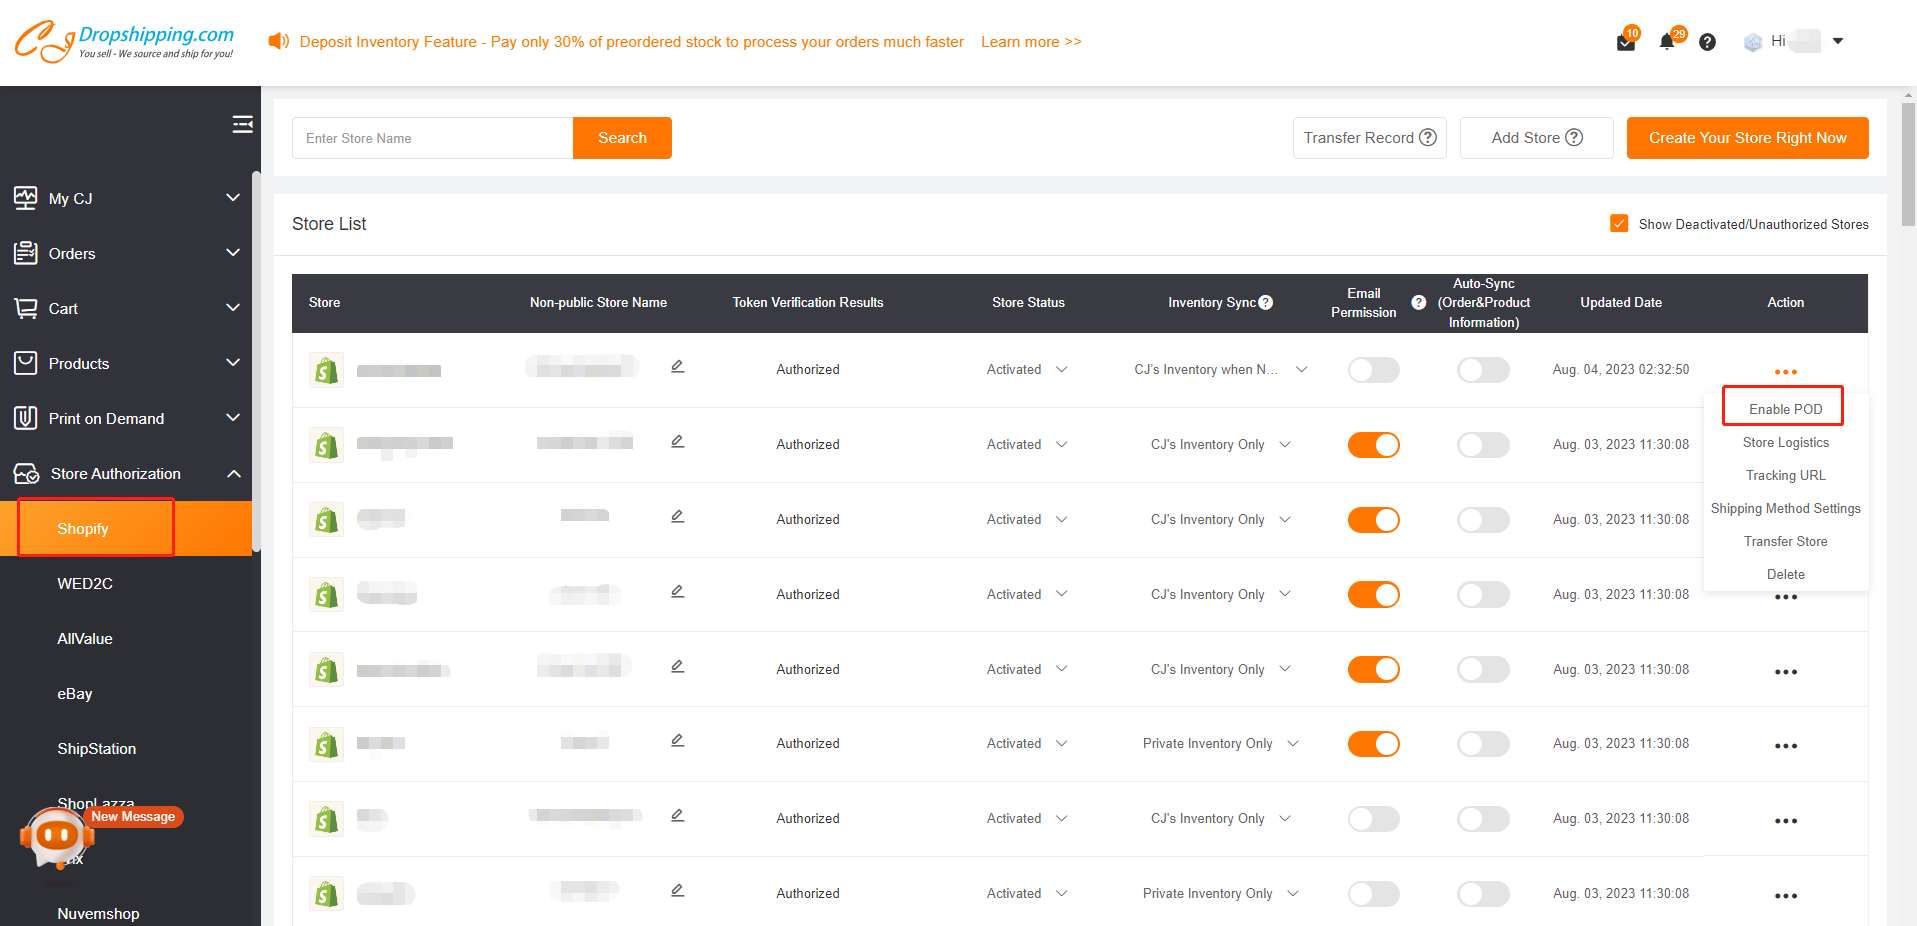Click the Enter Store Name input field
Viewport: 1917px width, 926px height.
(x=432, y=138)
